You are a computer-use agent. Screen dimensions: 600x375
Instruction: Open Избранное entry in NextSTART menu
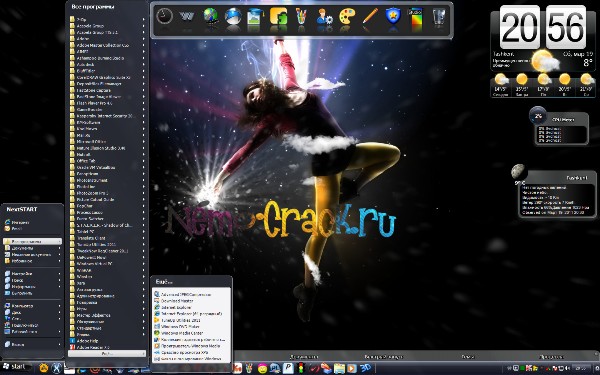click(x=33, y=261)
